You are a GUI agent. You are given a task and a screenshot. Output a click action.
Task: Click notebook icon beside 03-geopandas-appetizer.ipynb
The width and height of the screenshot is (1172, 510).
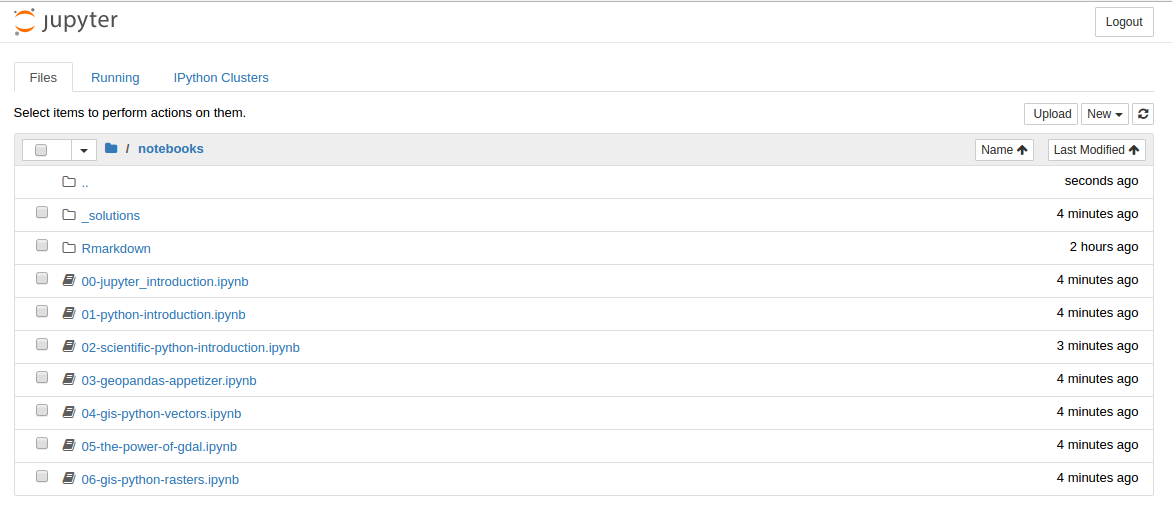point(69,379)
